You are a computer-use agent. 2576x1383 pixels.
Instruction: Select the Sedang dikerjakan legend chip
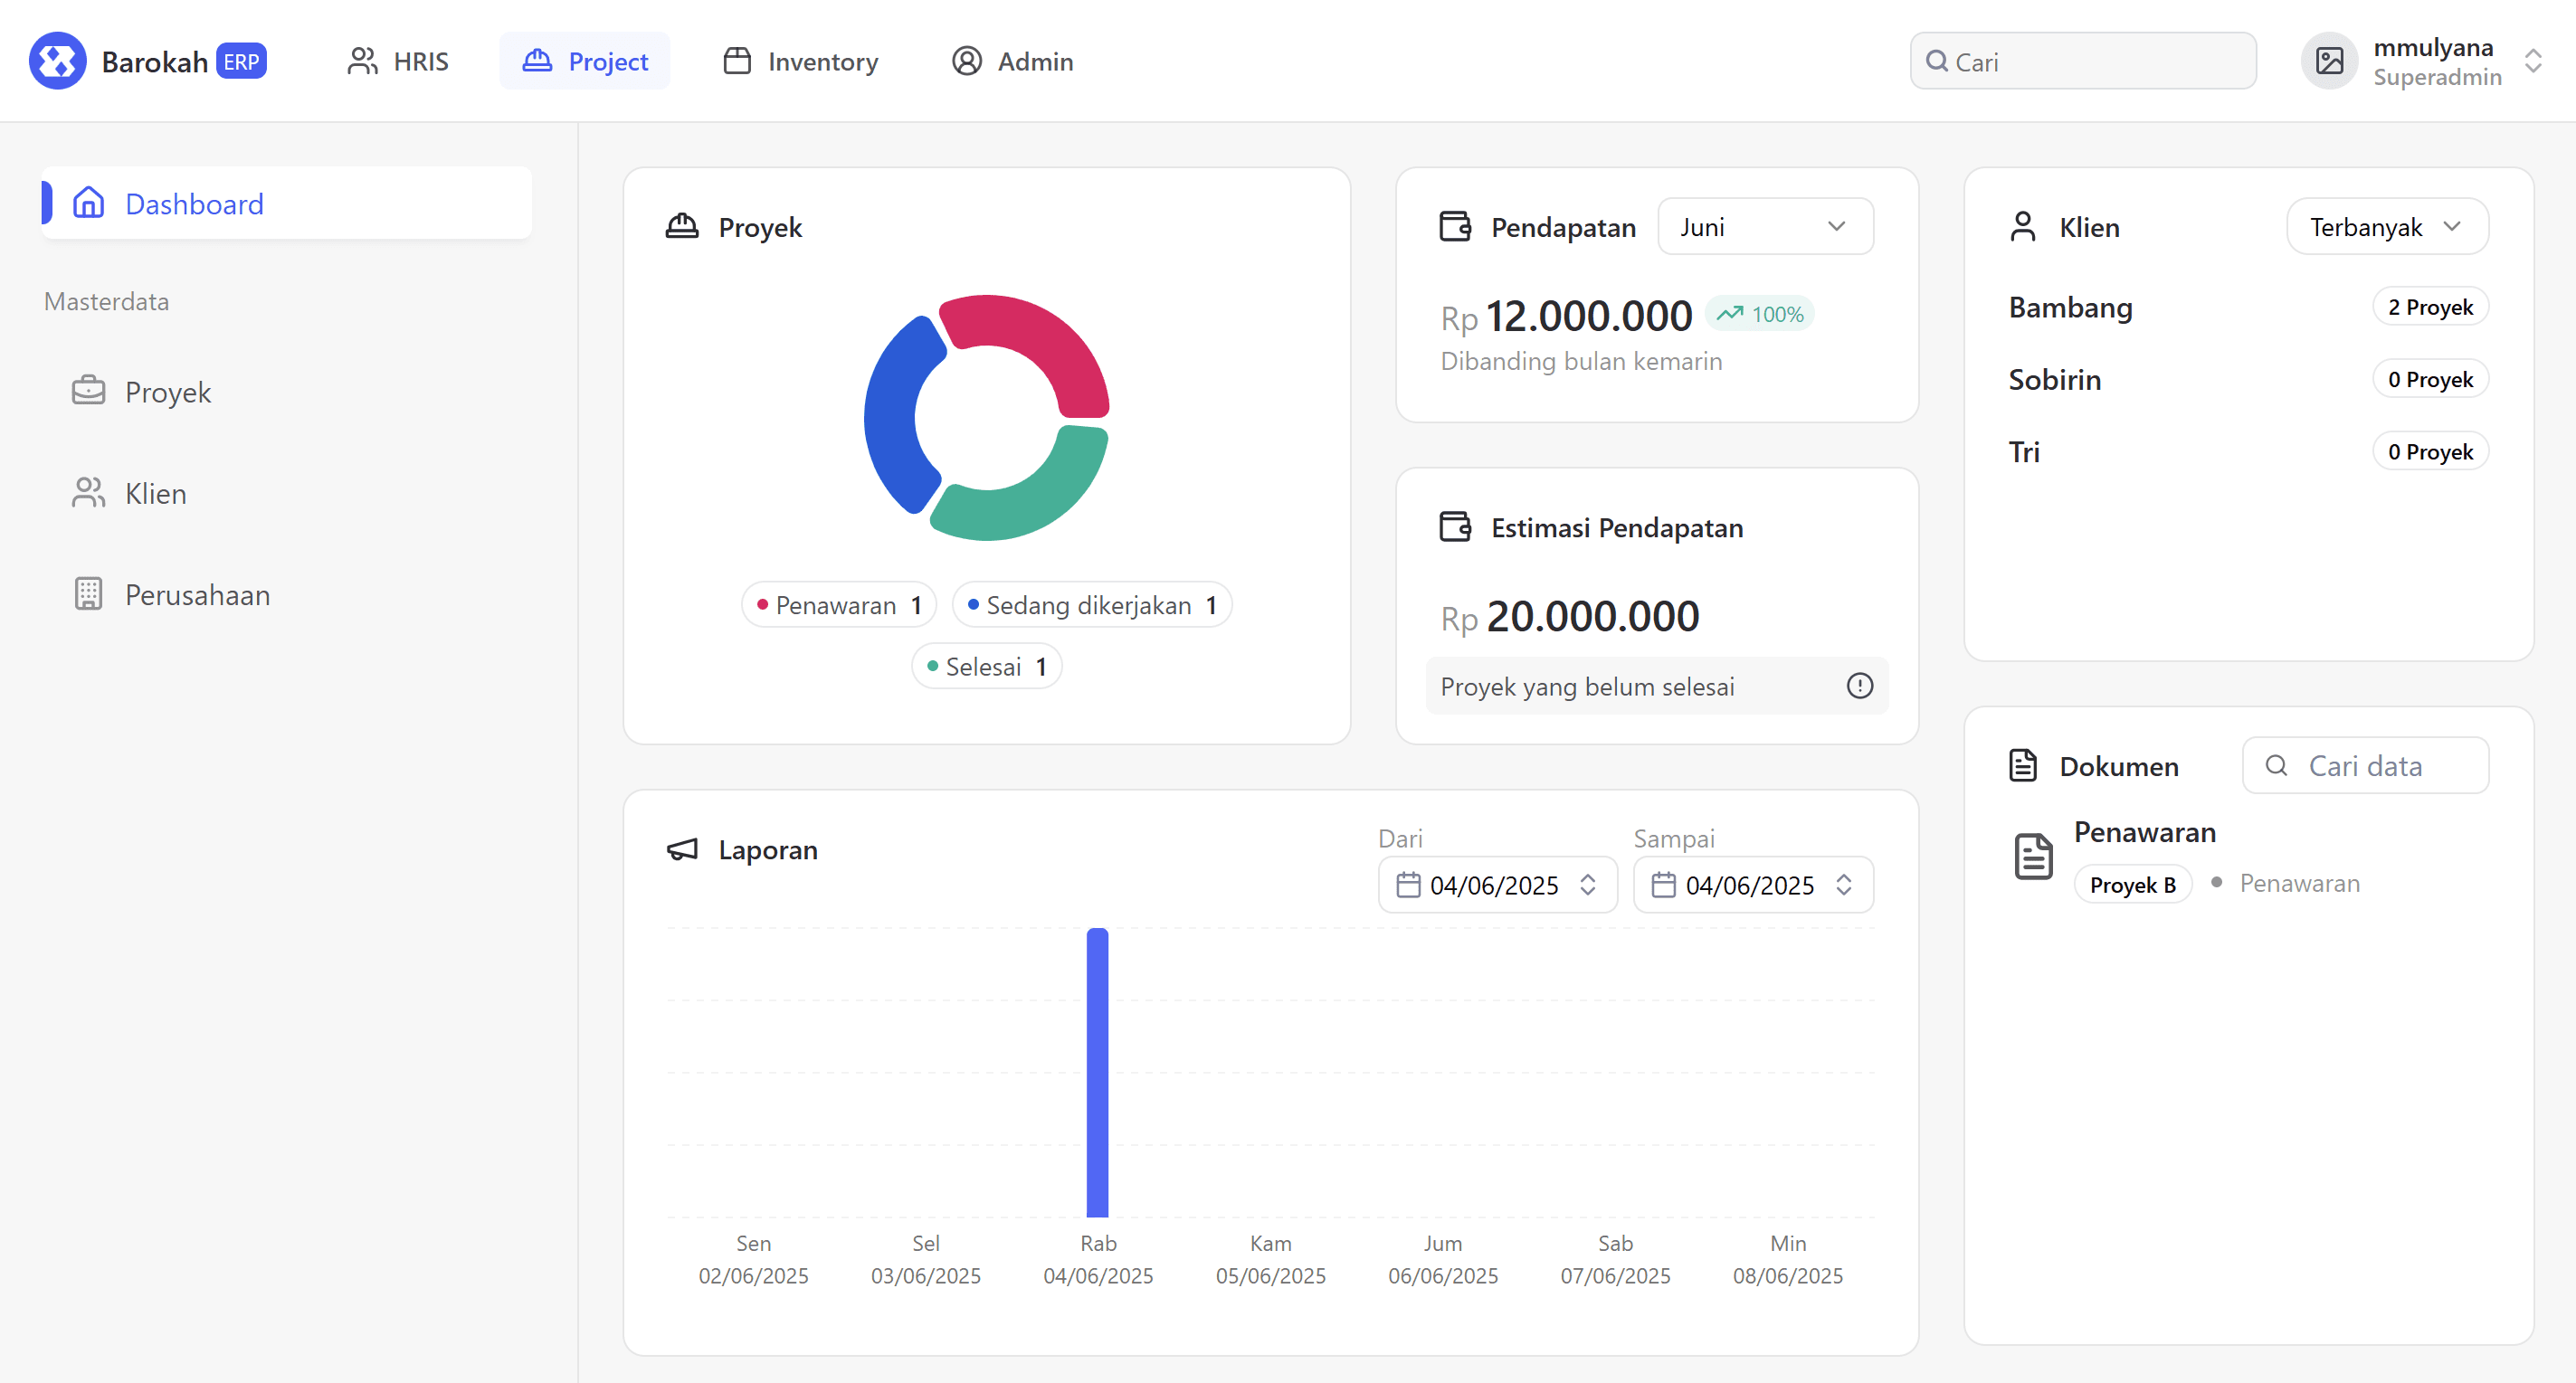[1092, 605]
